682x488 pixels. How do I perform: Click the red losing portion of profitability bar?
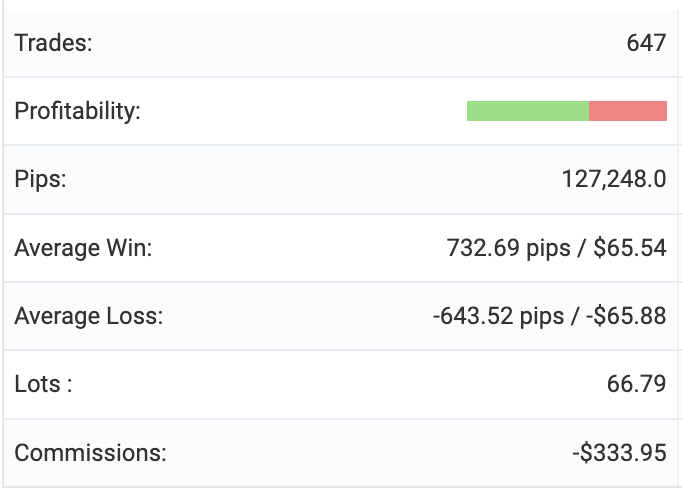628,111
